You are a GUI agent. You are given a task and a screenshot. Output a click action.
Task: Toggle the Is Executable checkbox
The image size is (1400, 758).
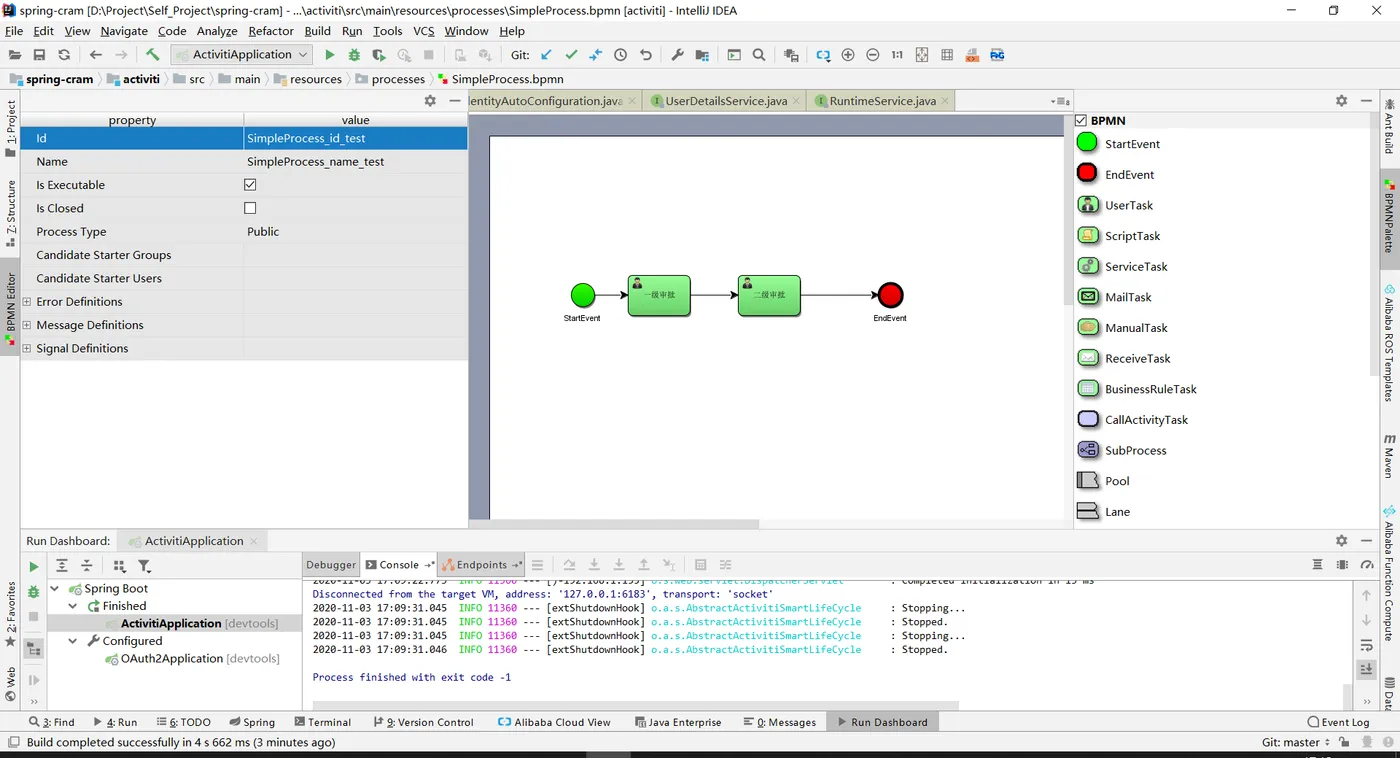250,185
